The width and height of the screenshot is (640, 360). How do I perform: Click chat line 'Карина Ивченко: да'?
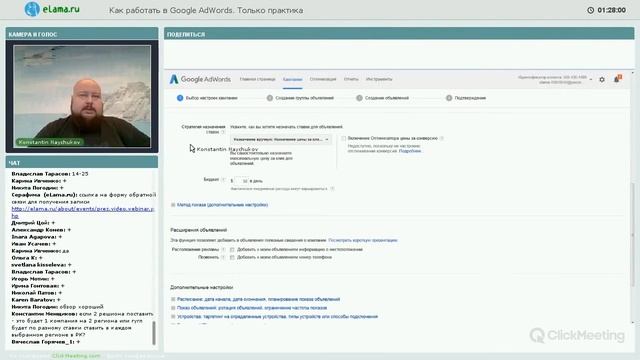40,251
